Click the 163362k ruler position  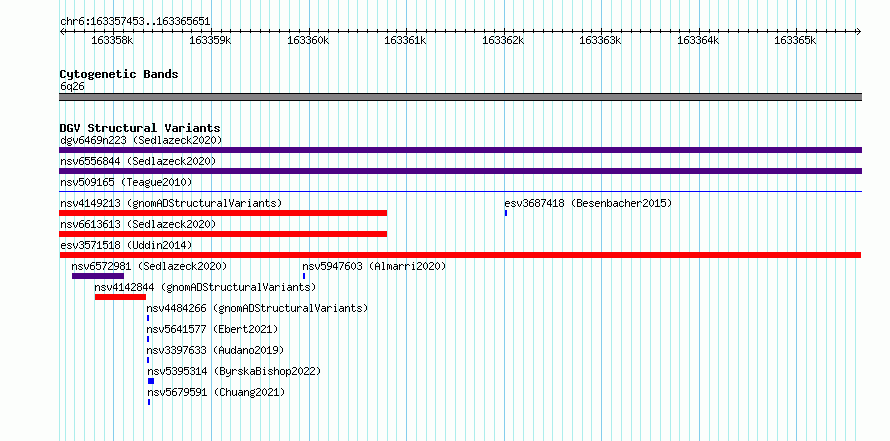point(503,40)
